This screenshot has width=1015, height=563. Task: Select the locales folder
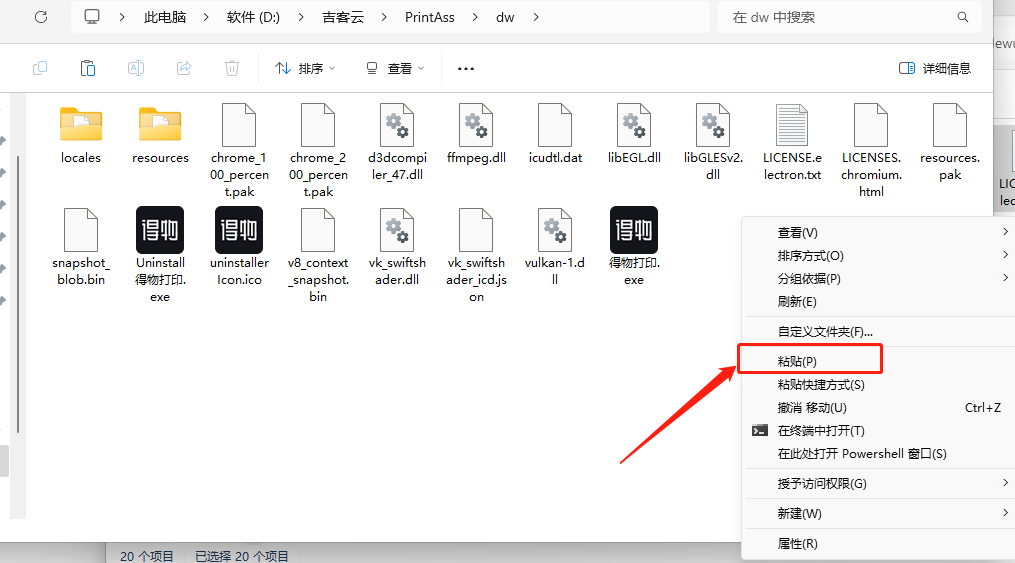click(81, 135)
